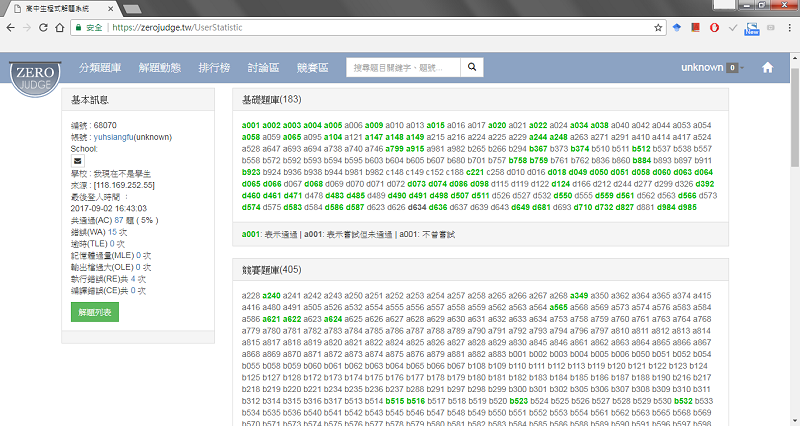The height and width of the screenshot is (426, 800).
Task: Open Chrome's three-dot menu
Action: [787, 27]
